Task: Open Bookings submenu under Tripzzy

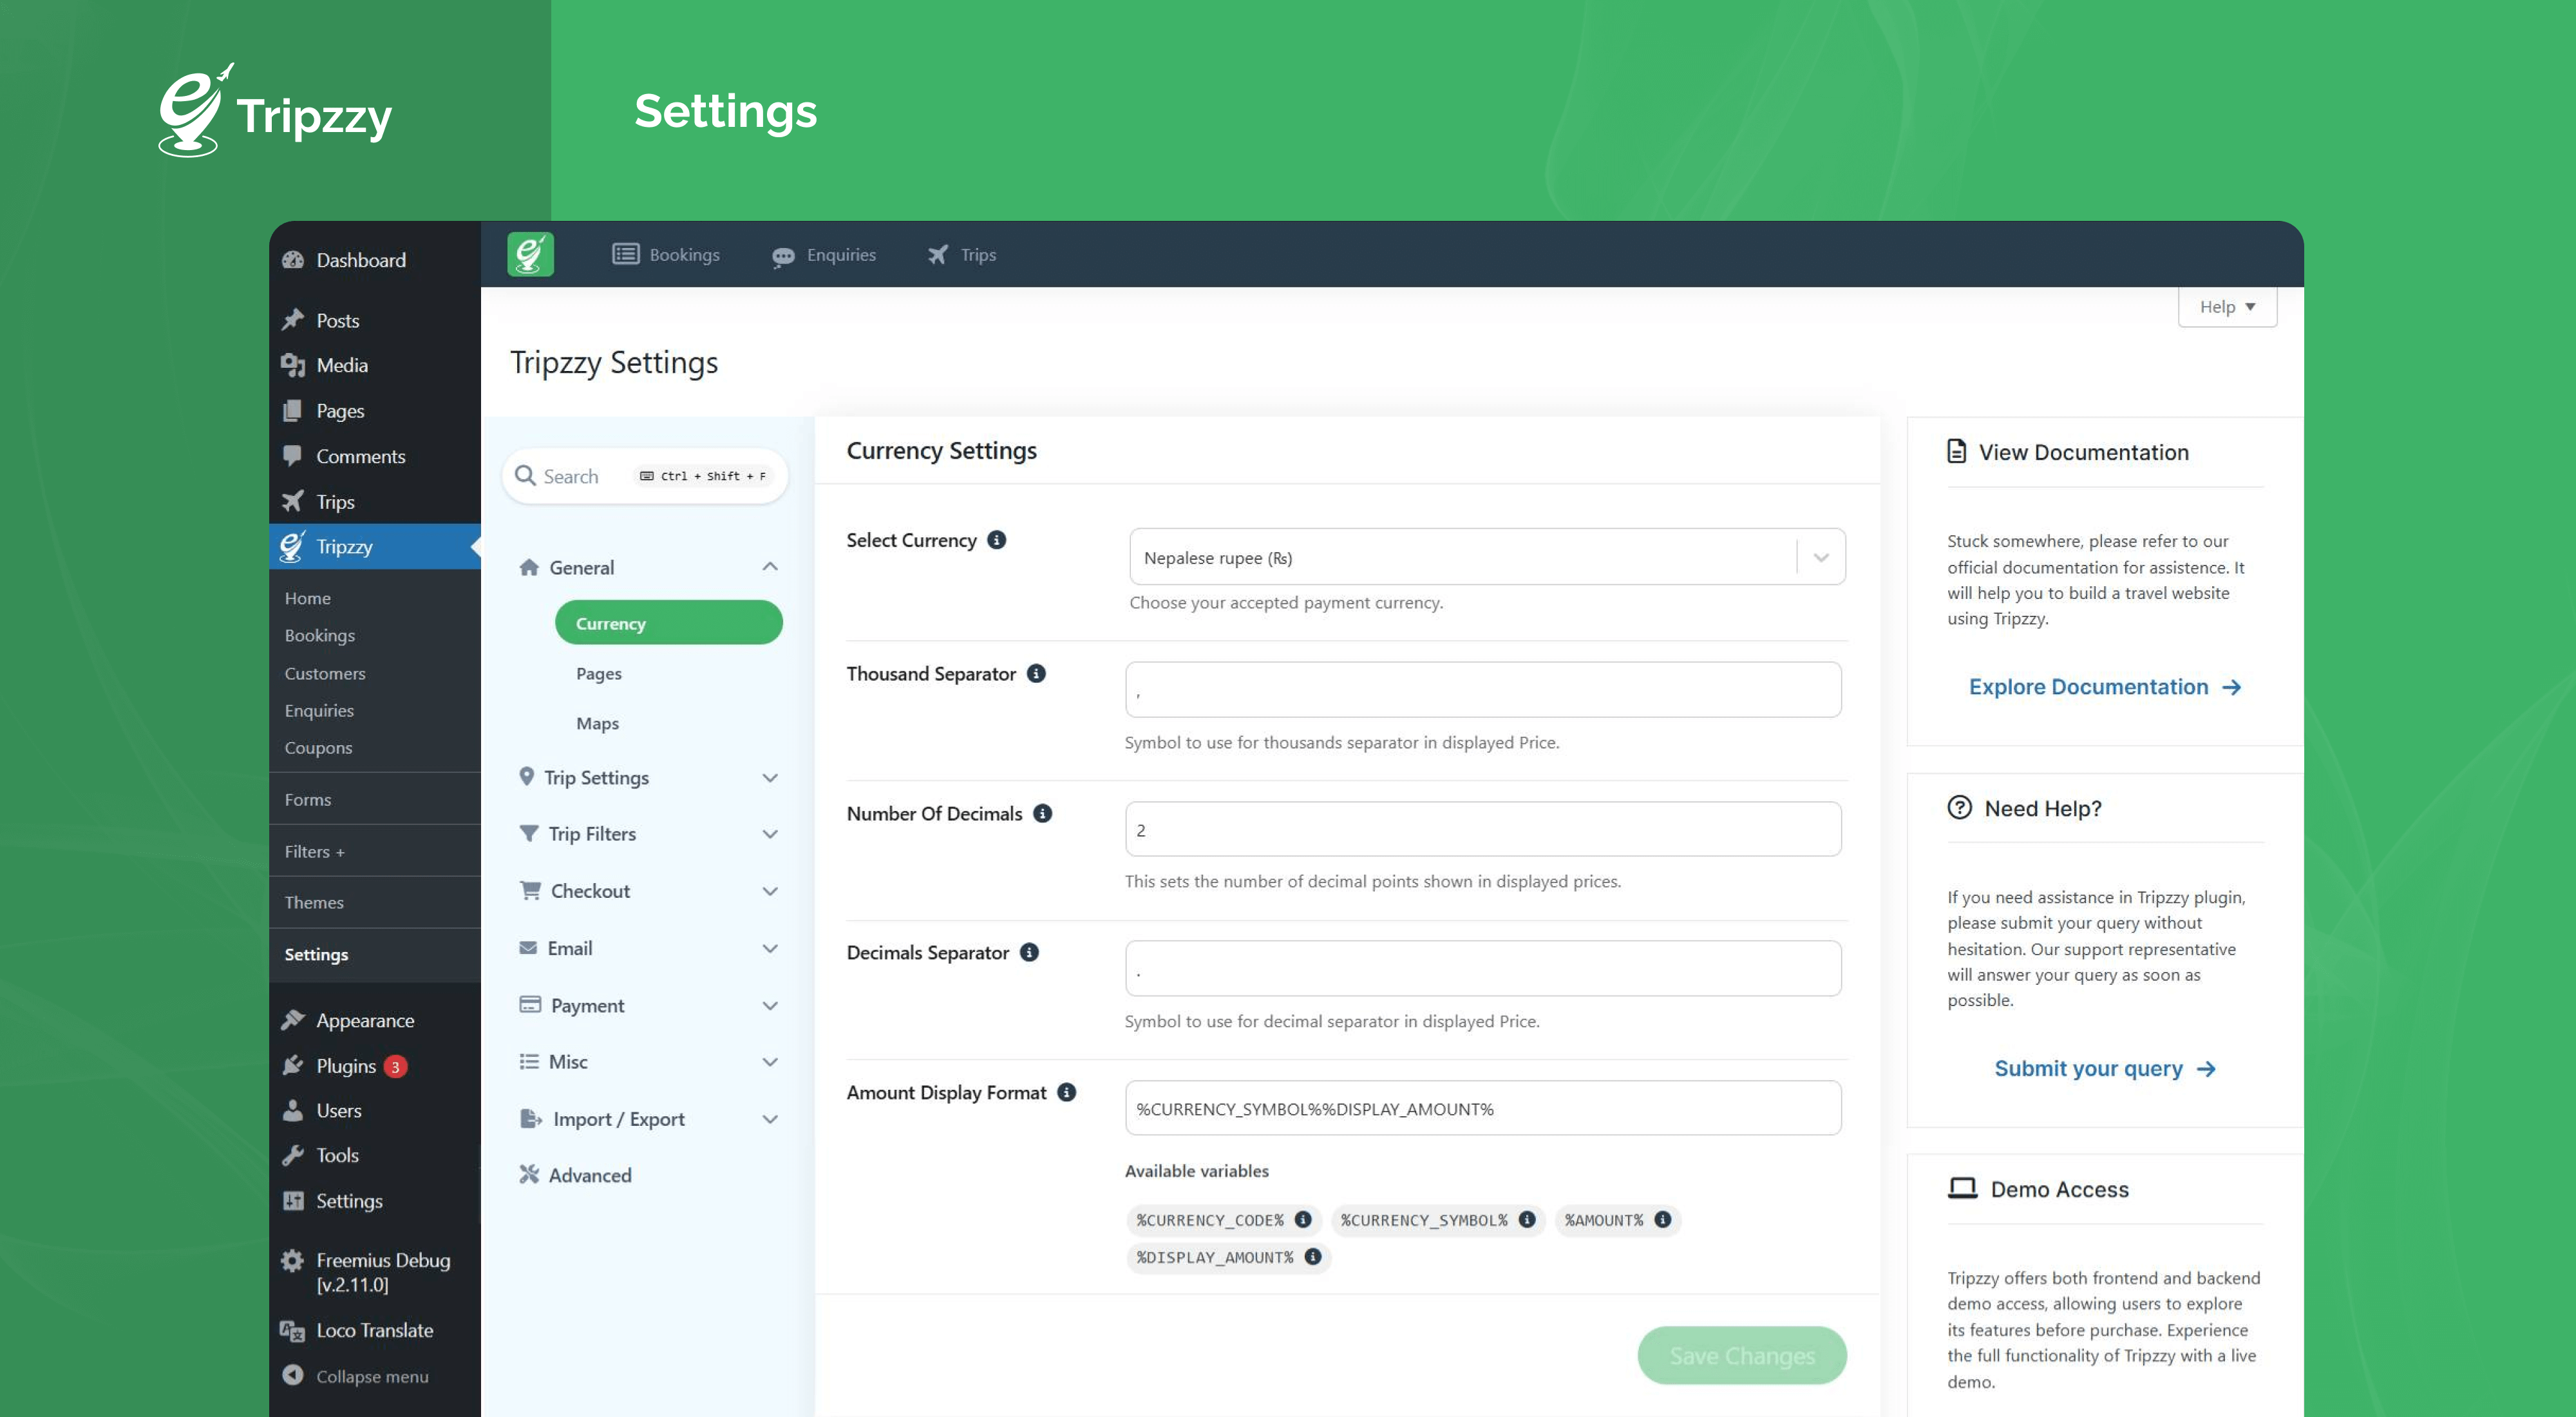Action: (x=319, y=635)
